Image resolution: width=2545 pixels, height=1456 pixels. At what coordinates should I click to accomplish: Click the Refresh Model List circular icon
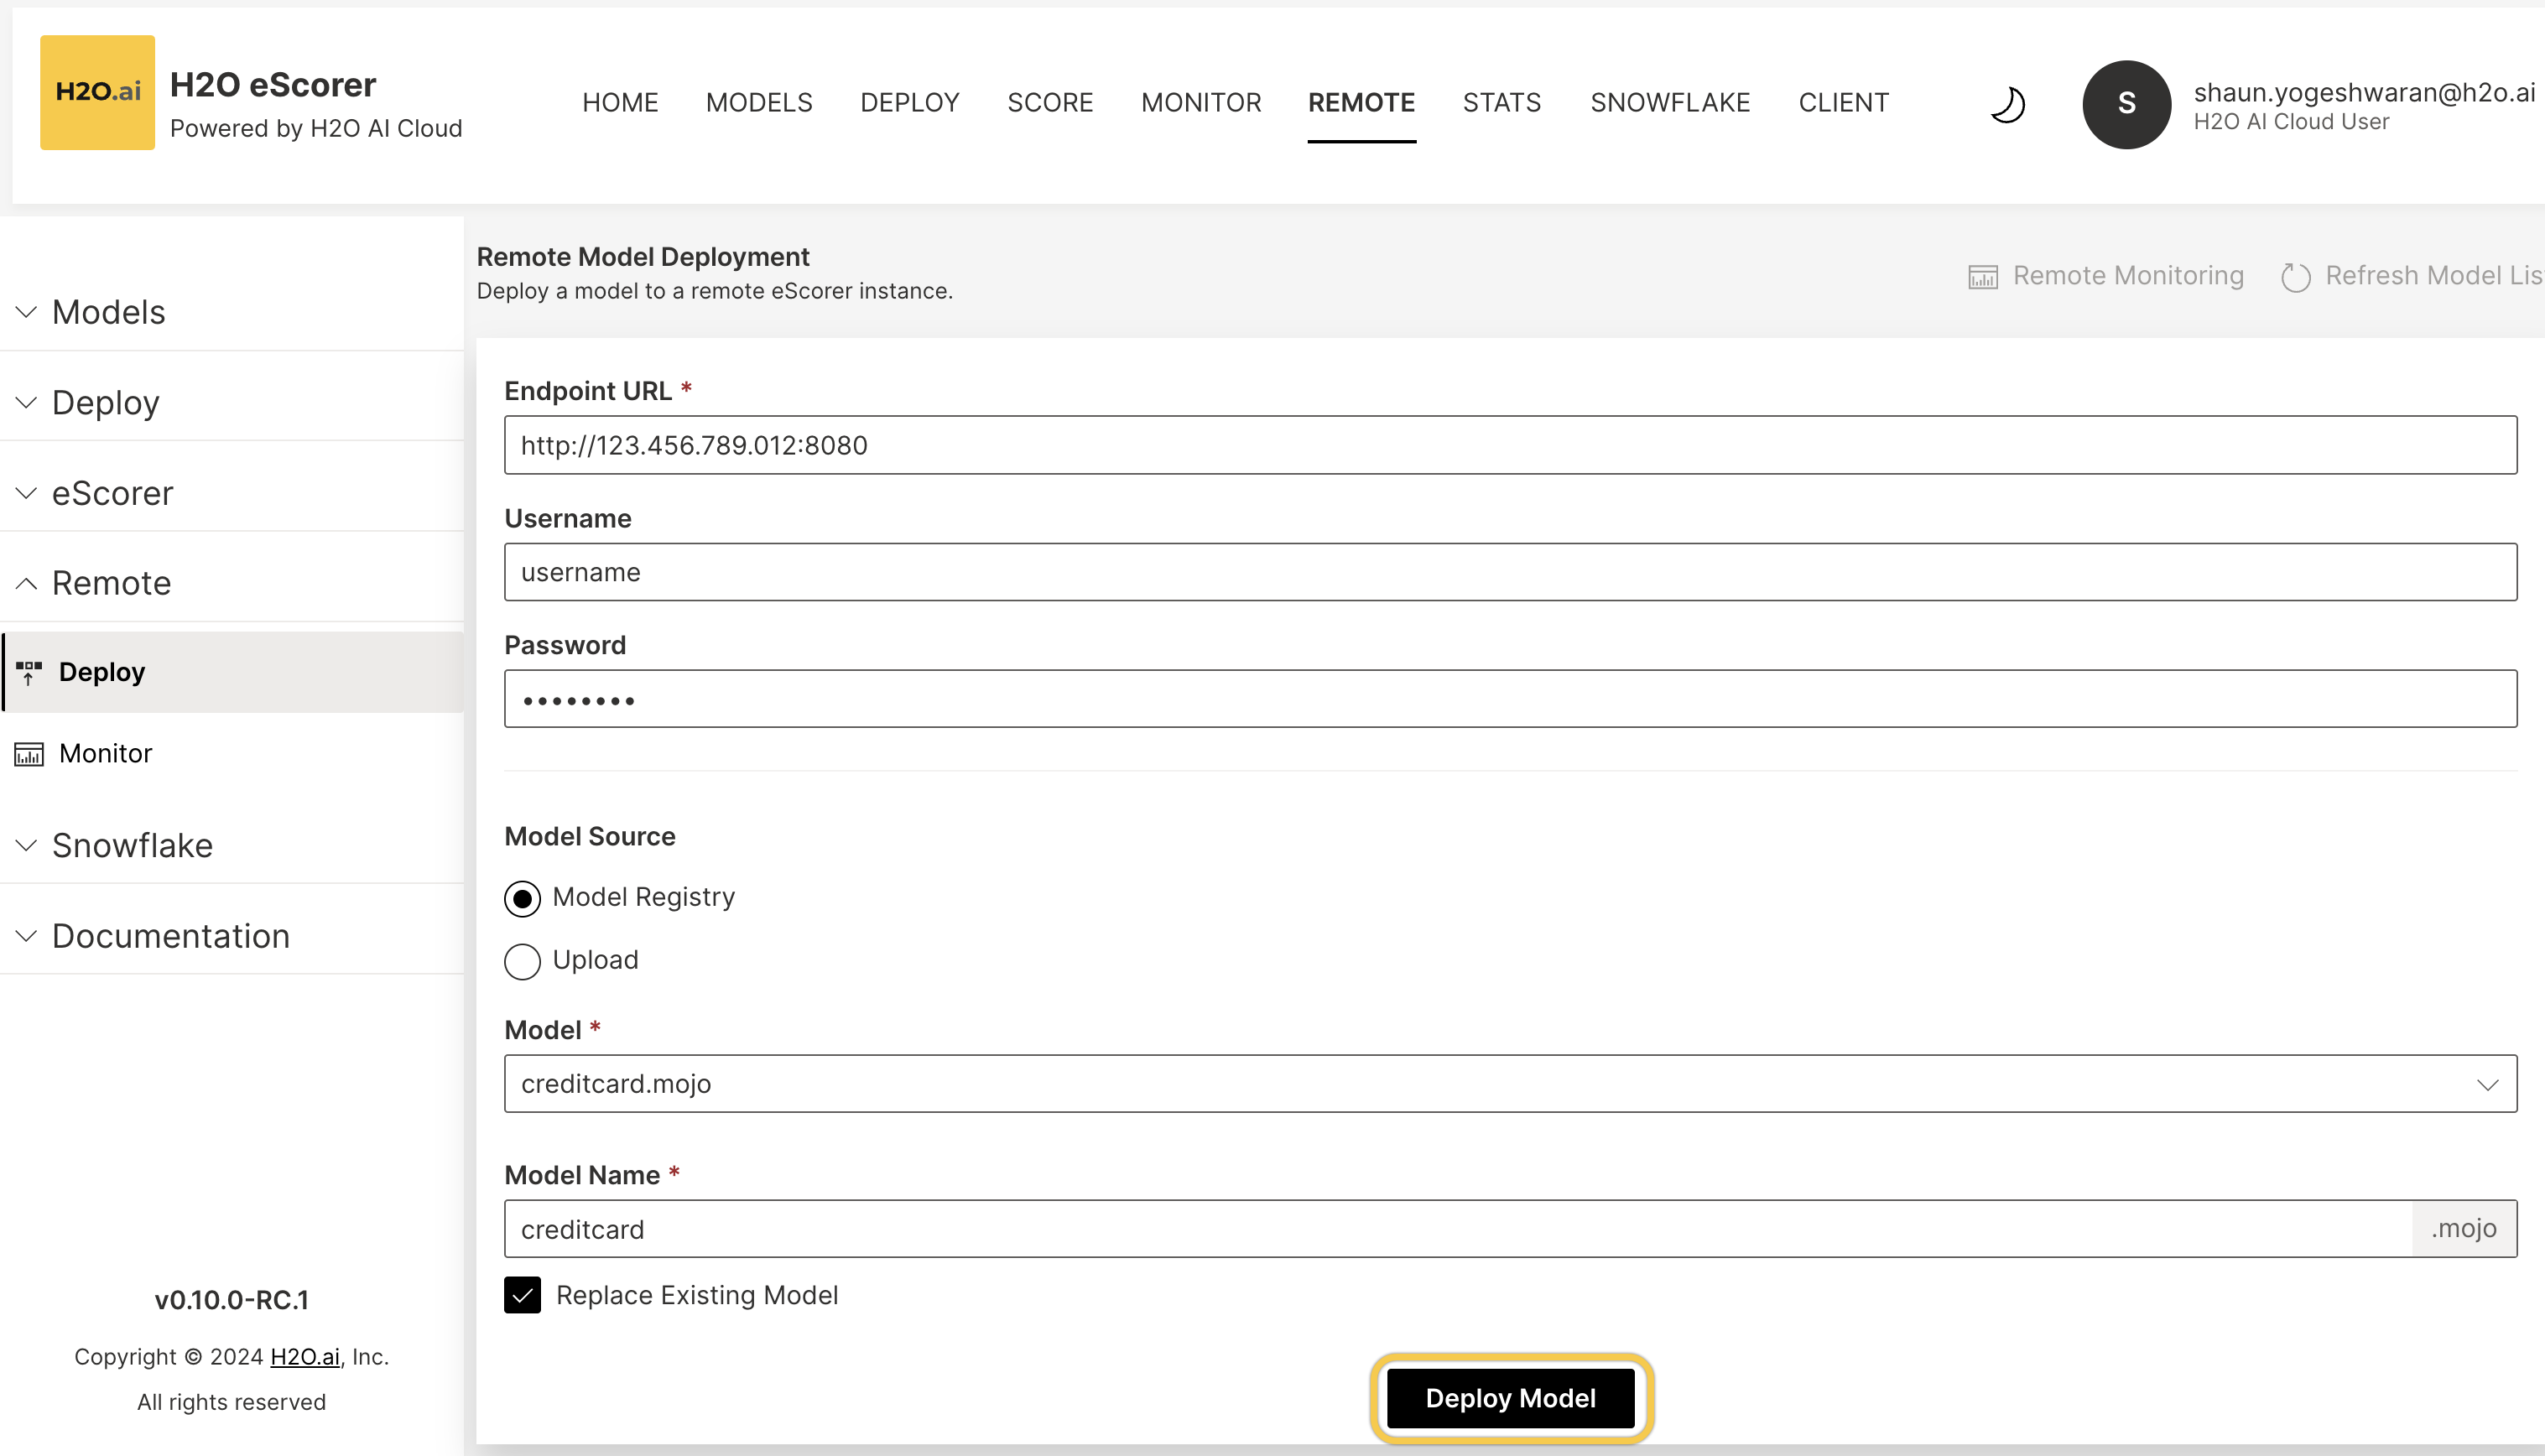2295,277
